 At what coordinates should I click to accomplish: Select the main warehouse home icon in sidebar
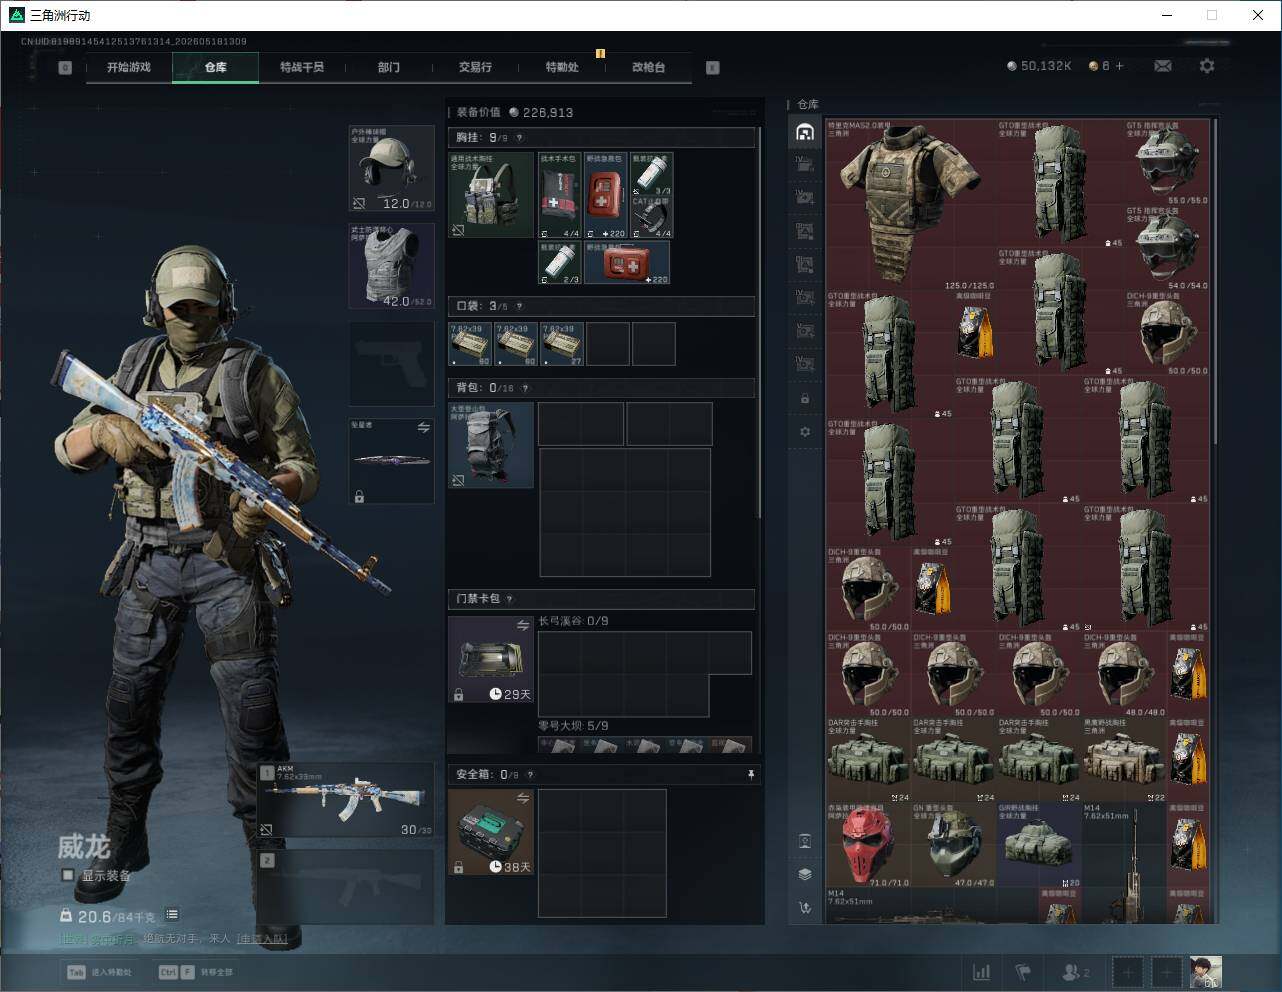805,132
